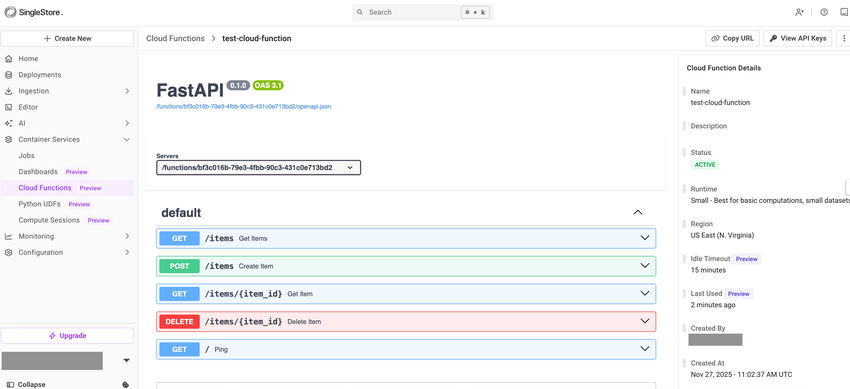Click the AI sparkle icon

8,124
